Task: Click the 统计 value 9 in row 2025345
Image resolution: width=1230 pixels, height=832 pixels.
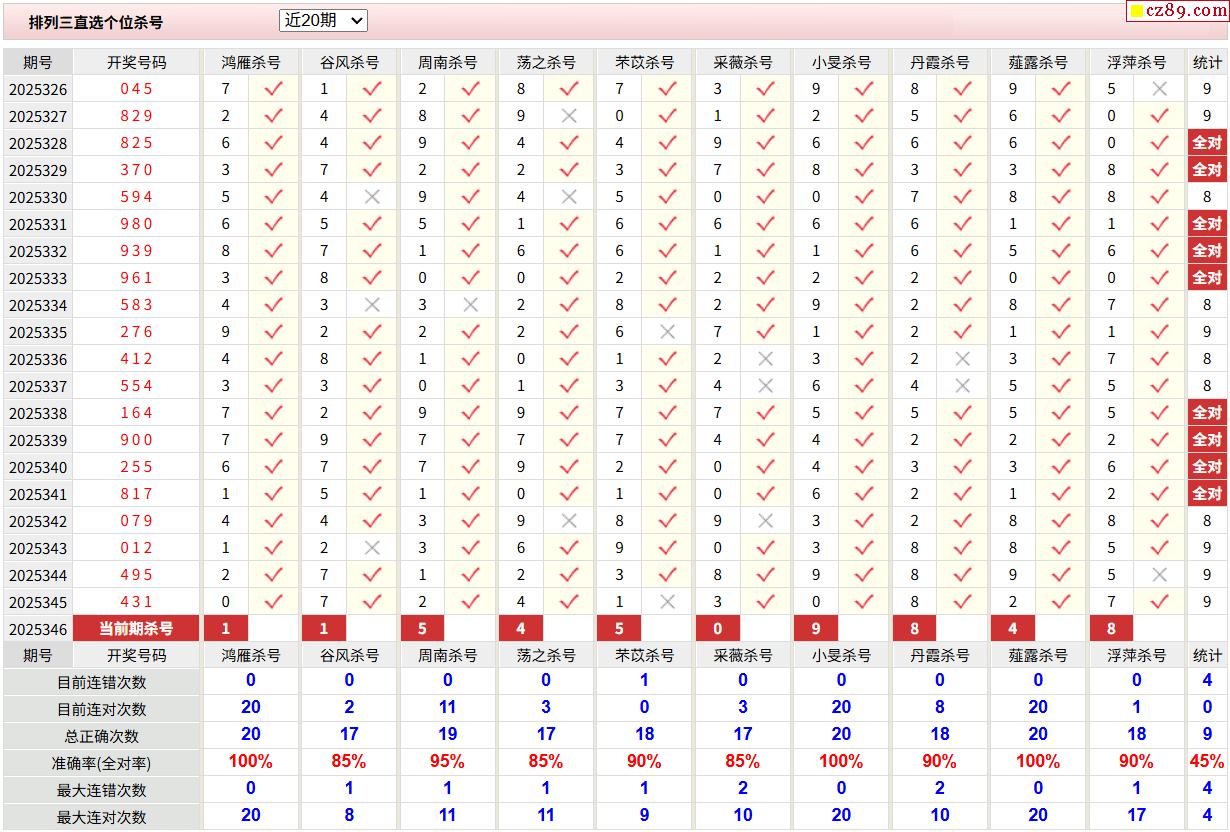Action: tap(1207, 602)
